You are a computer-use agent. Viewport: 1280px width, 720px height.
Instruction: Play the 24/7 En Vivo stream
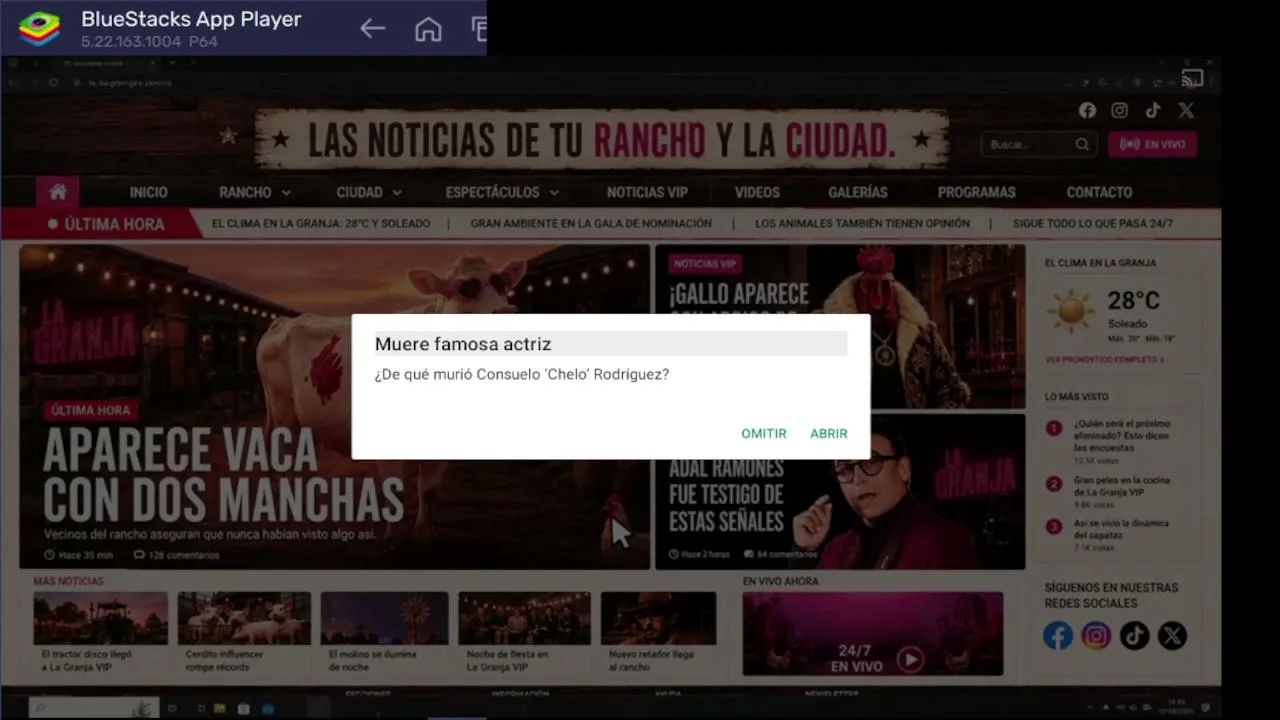(909, 659)
